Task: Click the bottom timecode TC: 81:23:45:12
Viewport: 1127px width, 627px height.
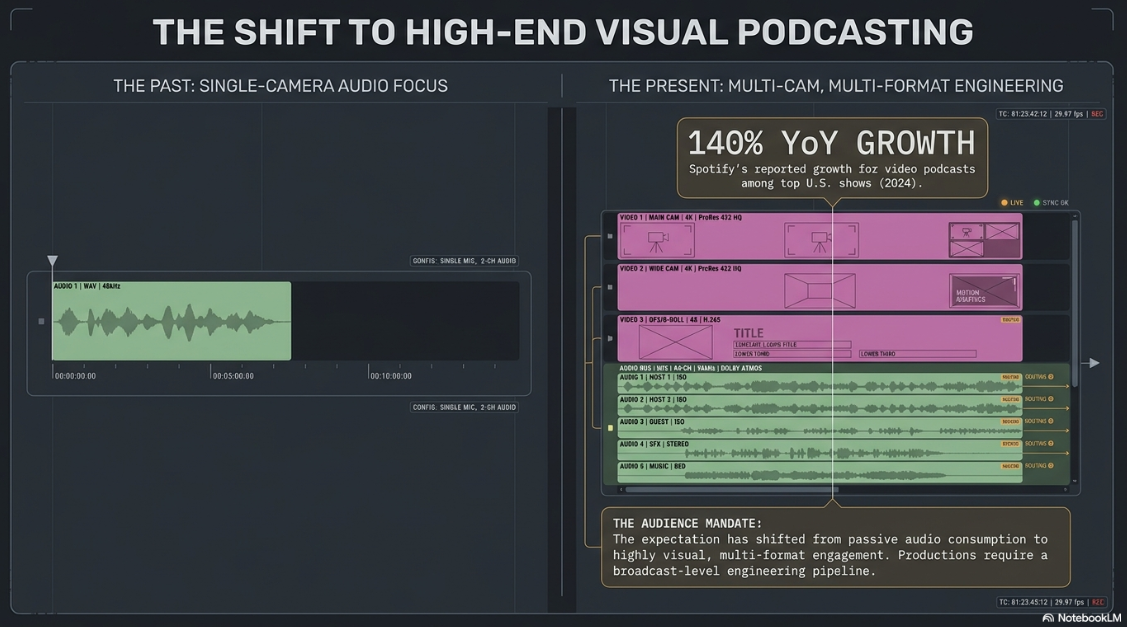Action: (1025, 602)
